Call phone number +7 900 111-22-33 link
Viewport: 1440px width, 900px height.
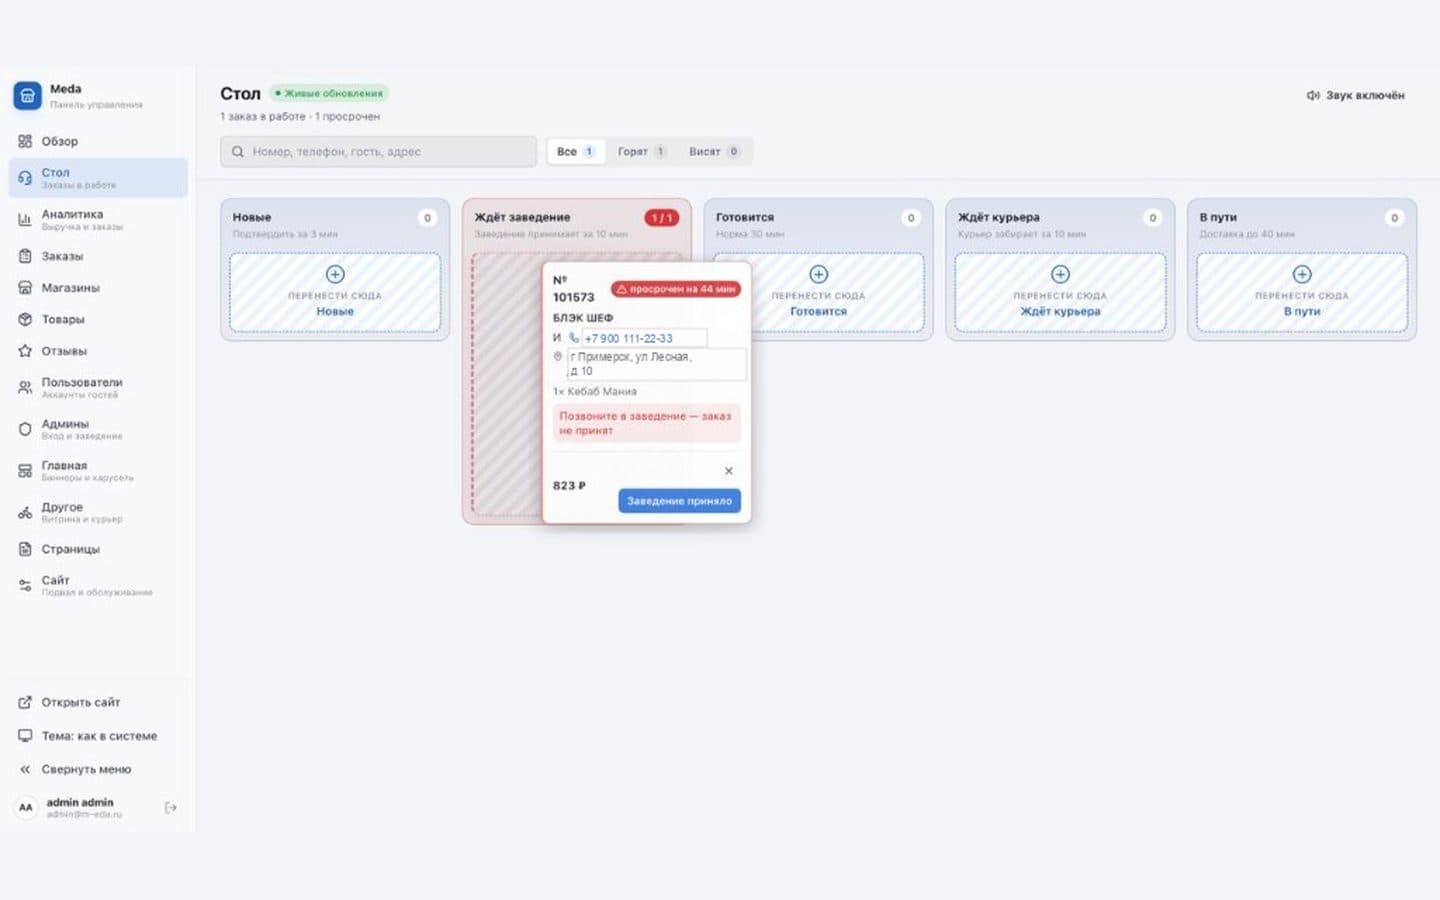pyautogui.click(x=628, y=338)
